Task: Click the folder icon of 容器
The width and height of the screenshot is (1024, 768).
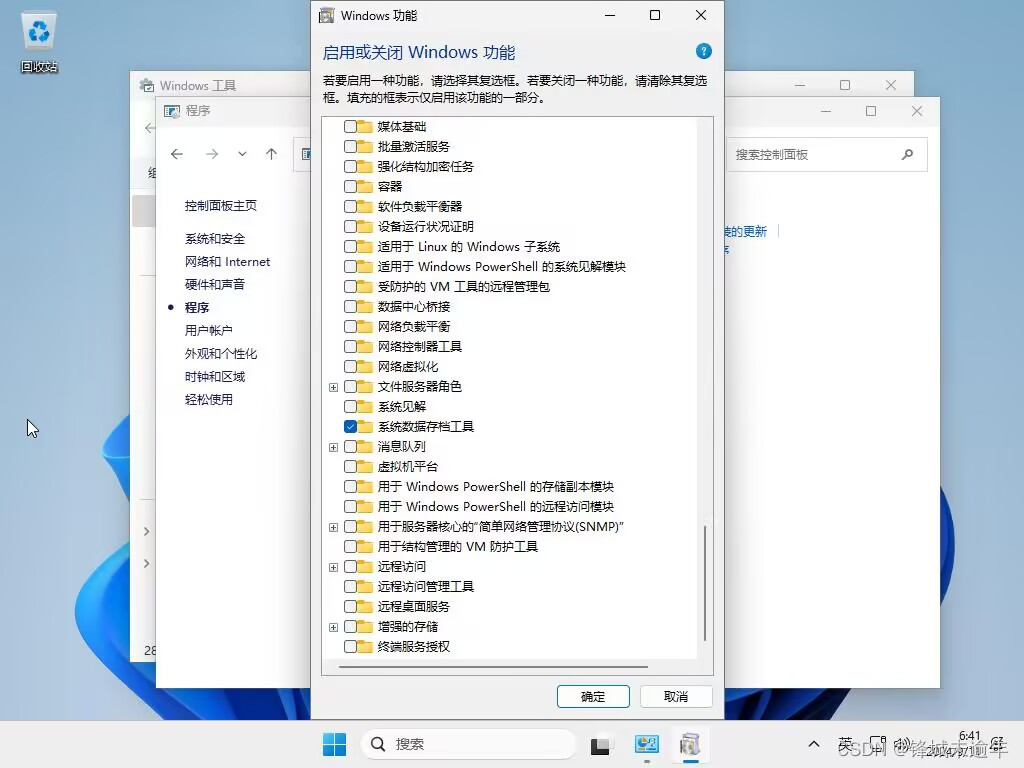Action: click(365, 187)
